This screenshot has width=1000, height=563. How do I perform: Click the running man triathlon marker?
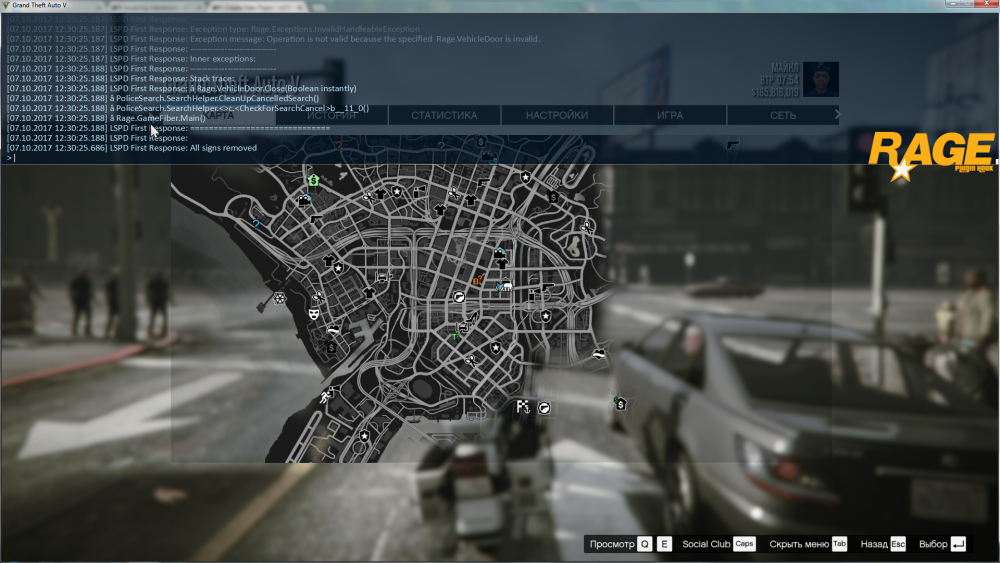(327, 396)
